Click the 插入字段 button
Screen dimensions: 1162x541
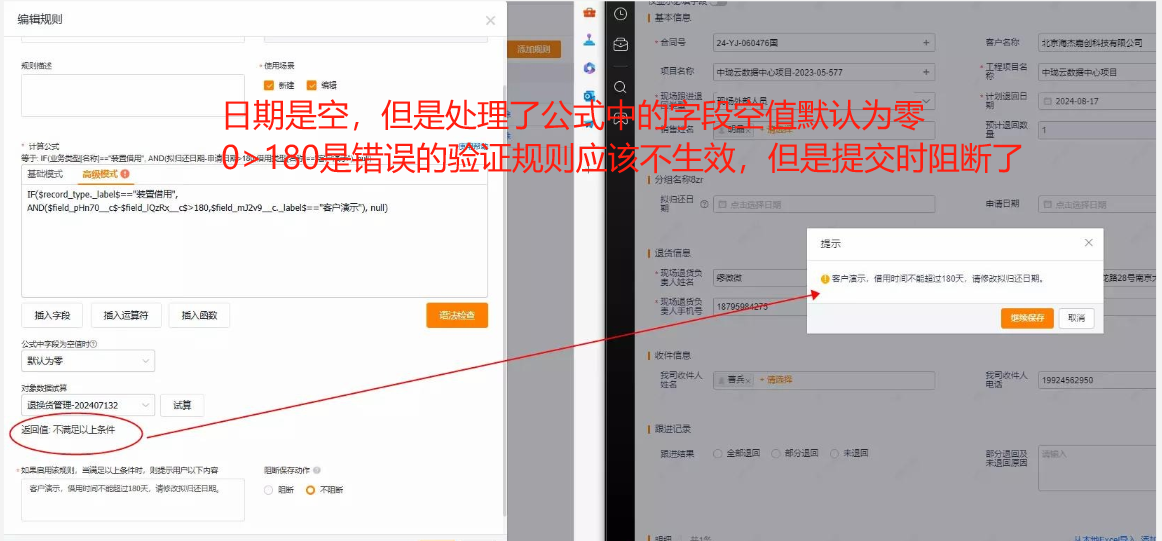pos(52,315)
